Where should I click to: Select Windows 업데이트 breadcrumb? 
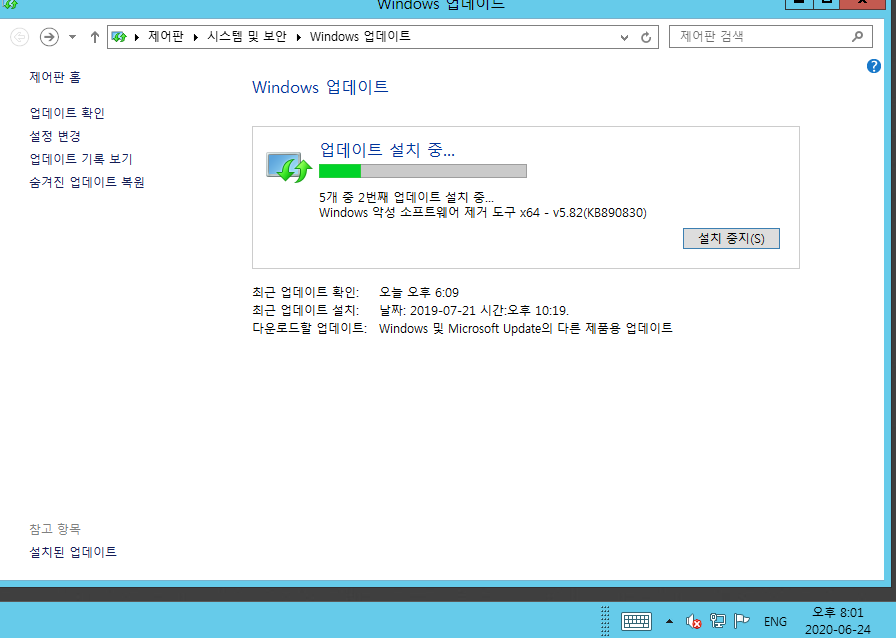360,37
